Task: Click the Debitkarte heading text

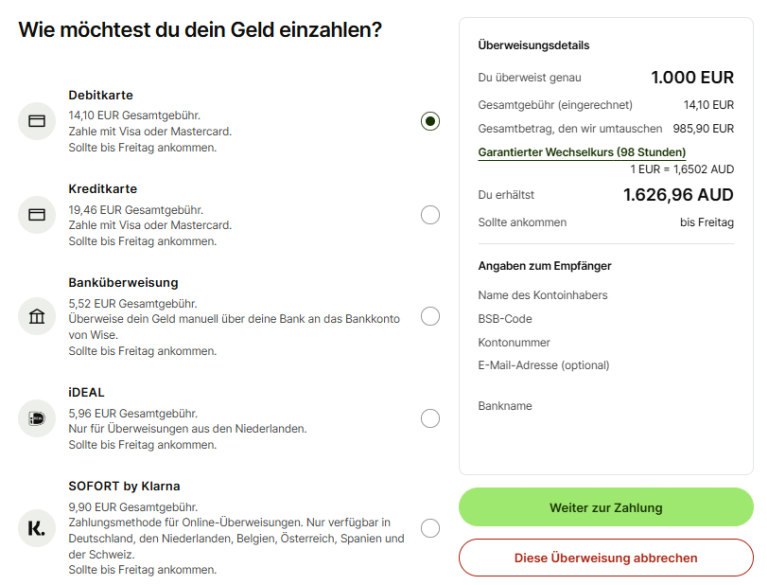Action: point(101,95)
